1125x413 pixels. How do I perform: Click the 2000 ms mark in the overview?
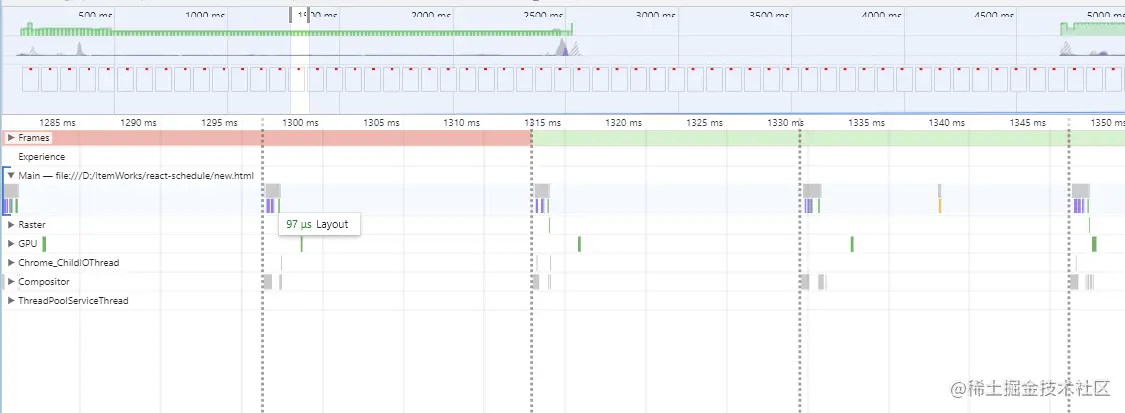(x=431, y=15)
